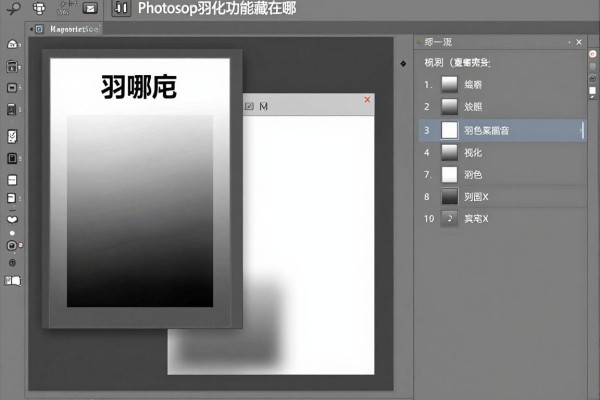Select the 视化 label in row 4
Screen dimensions: 600x400
coord(473,153)
